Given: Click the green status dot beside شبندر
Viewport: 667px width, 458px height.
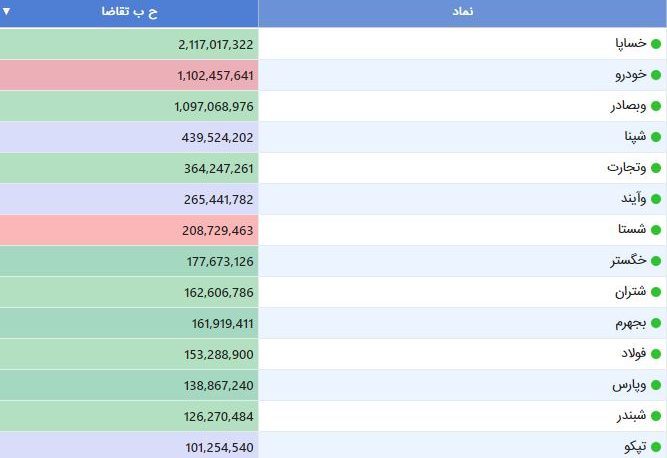Looking at the screenshot, I should pos(656,416).
